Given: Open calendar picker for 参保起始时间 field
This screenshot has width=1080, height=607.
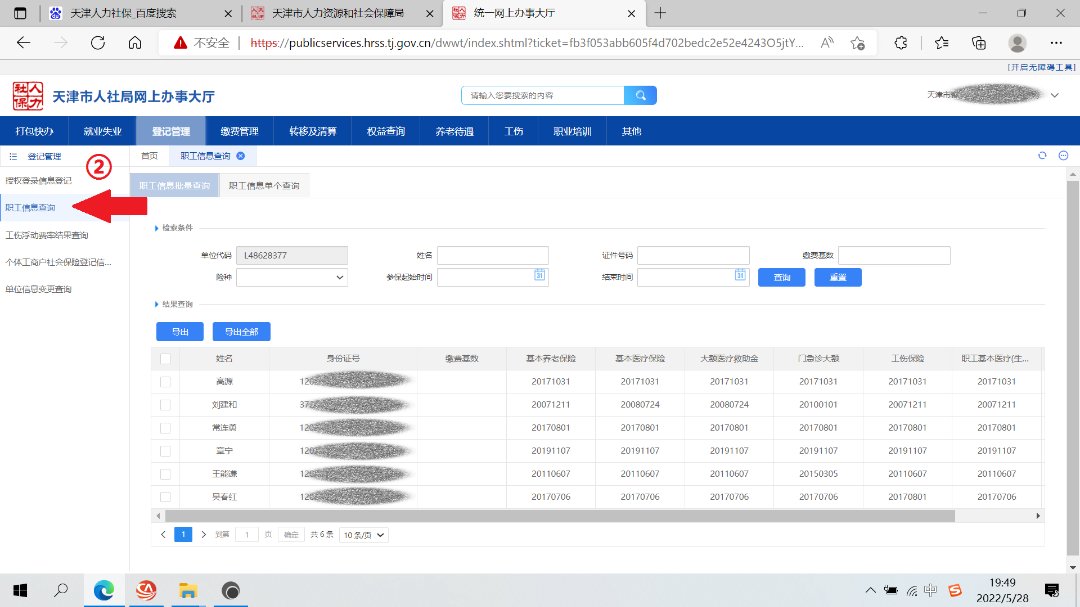Looking at the screenshot, I should tap(540, 277).
